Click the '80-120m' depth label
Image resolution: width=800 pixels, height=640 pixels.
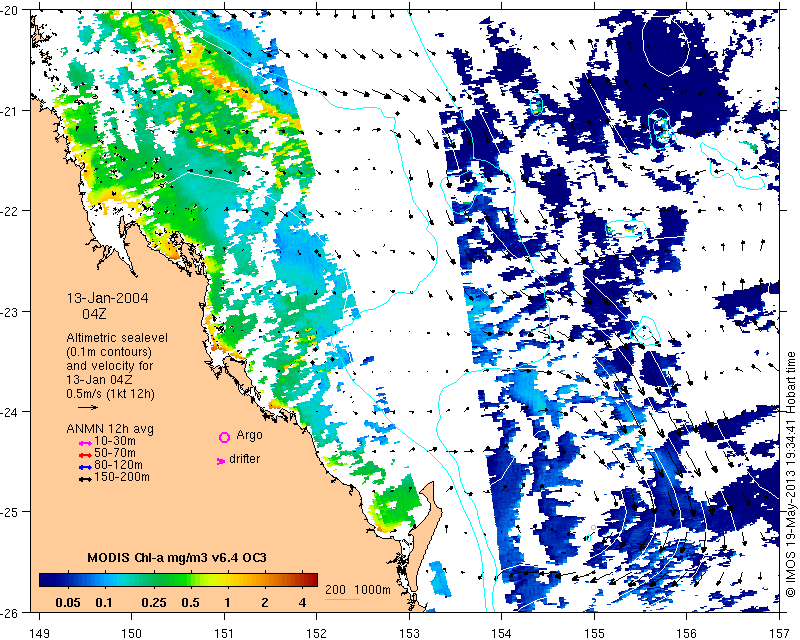(x=118, y=465)
